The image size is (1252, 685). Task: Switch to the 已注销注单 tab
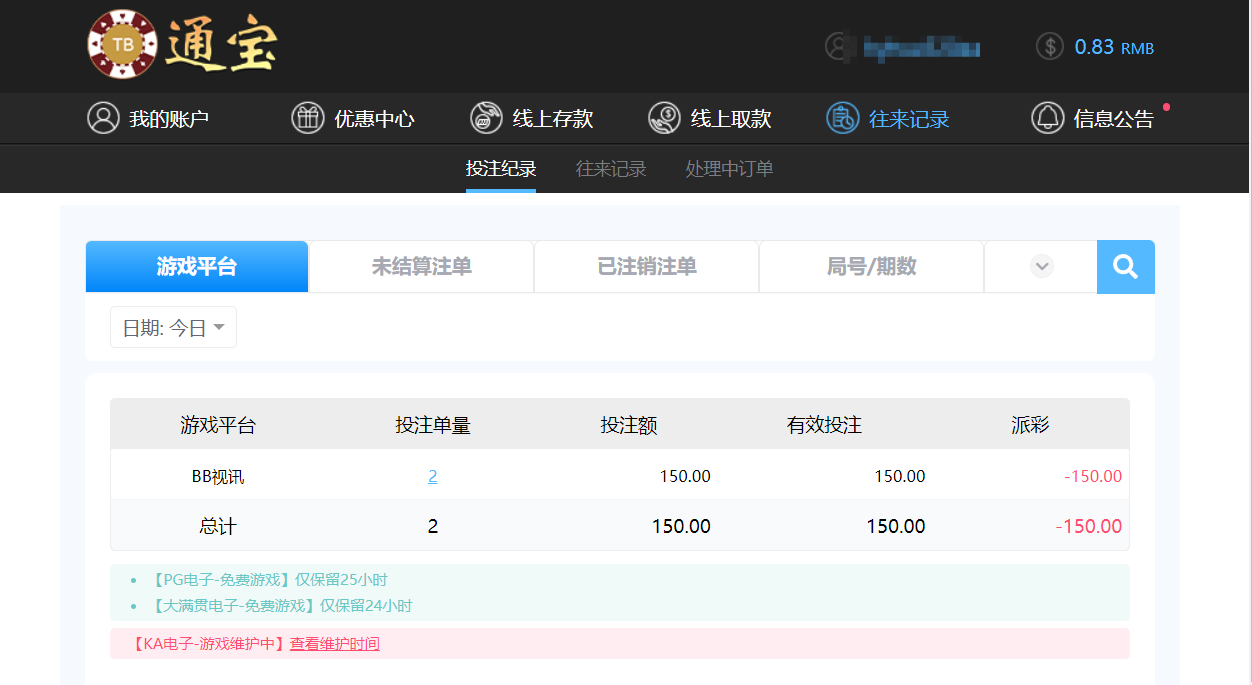coord(646,266)
